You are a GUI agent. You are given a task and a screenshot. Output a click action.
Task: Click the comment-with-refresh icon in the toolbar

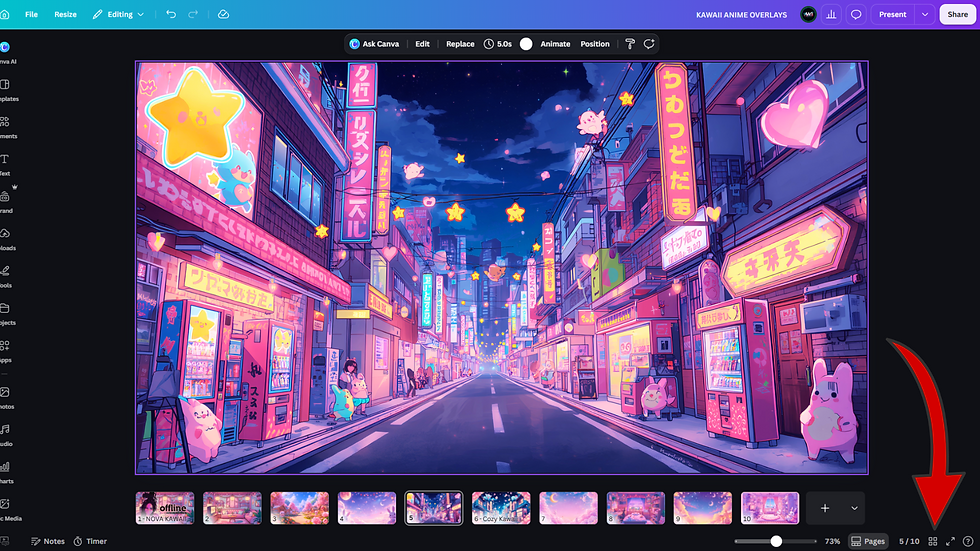pyautogui.click(x=649, y=44)
